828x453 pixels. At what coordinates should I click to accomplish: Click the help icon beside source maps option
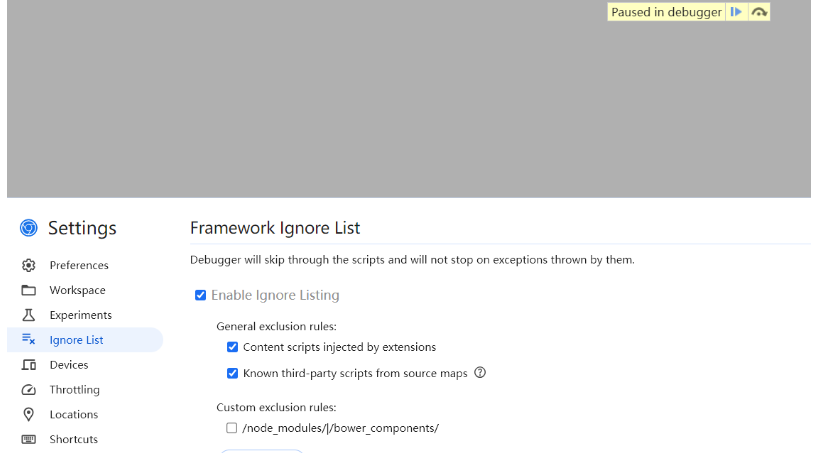click(480, 373)
